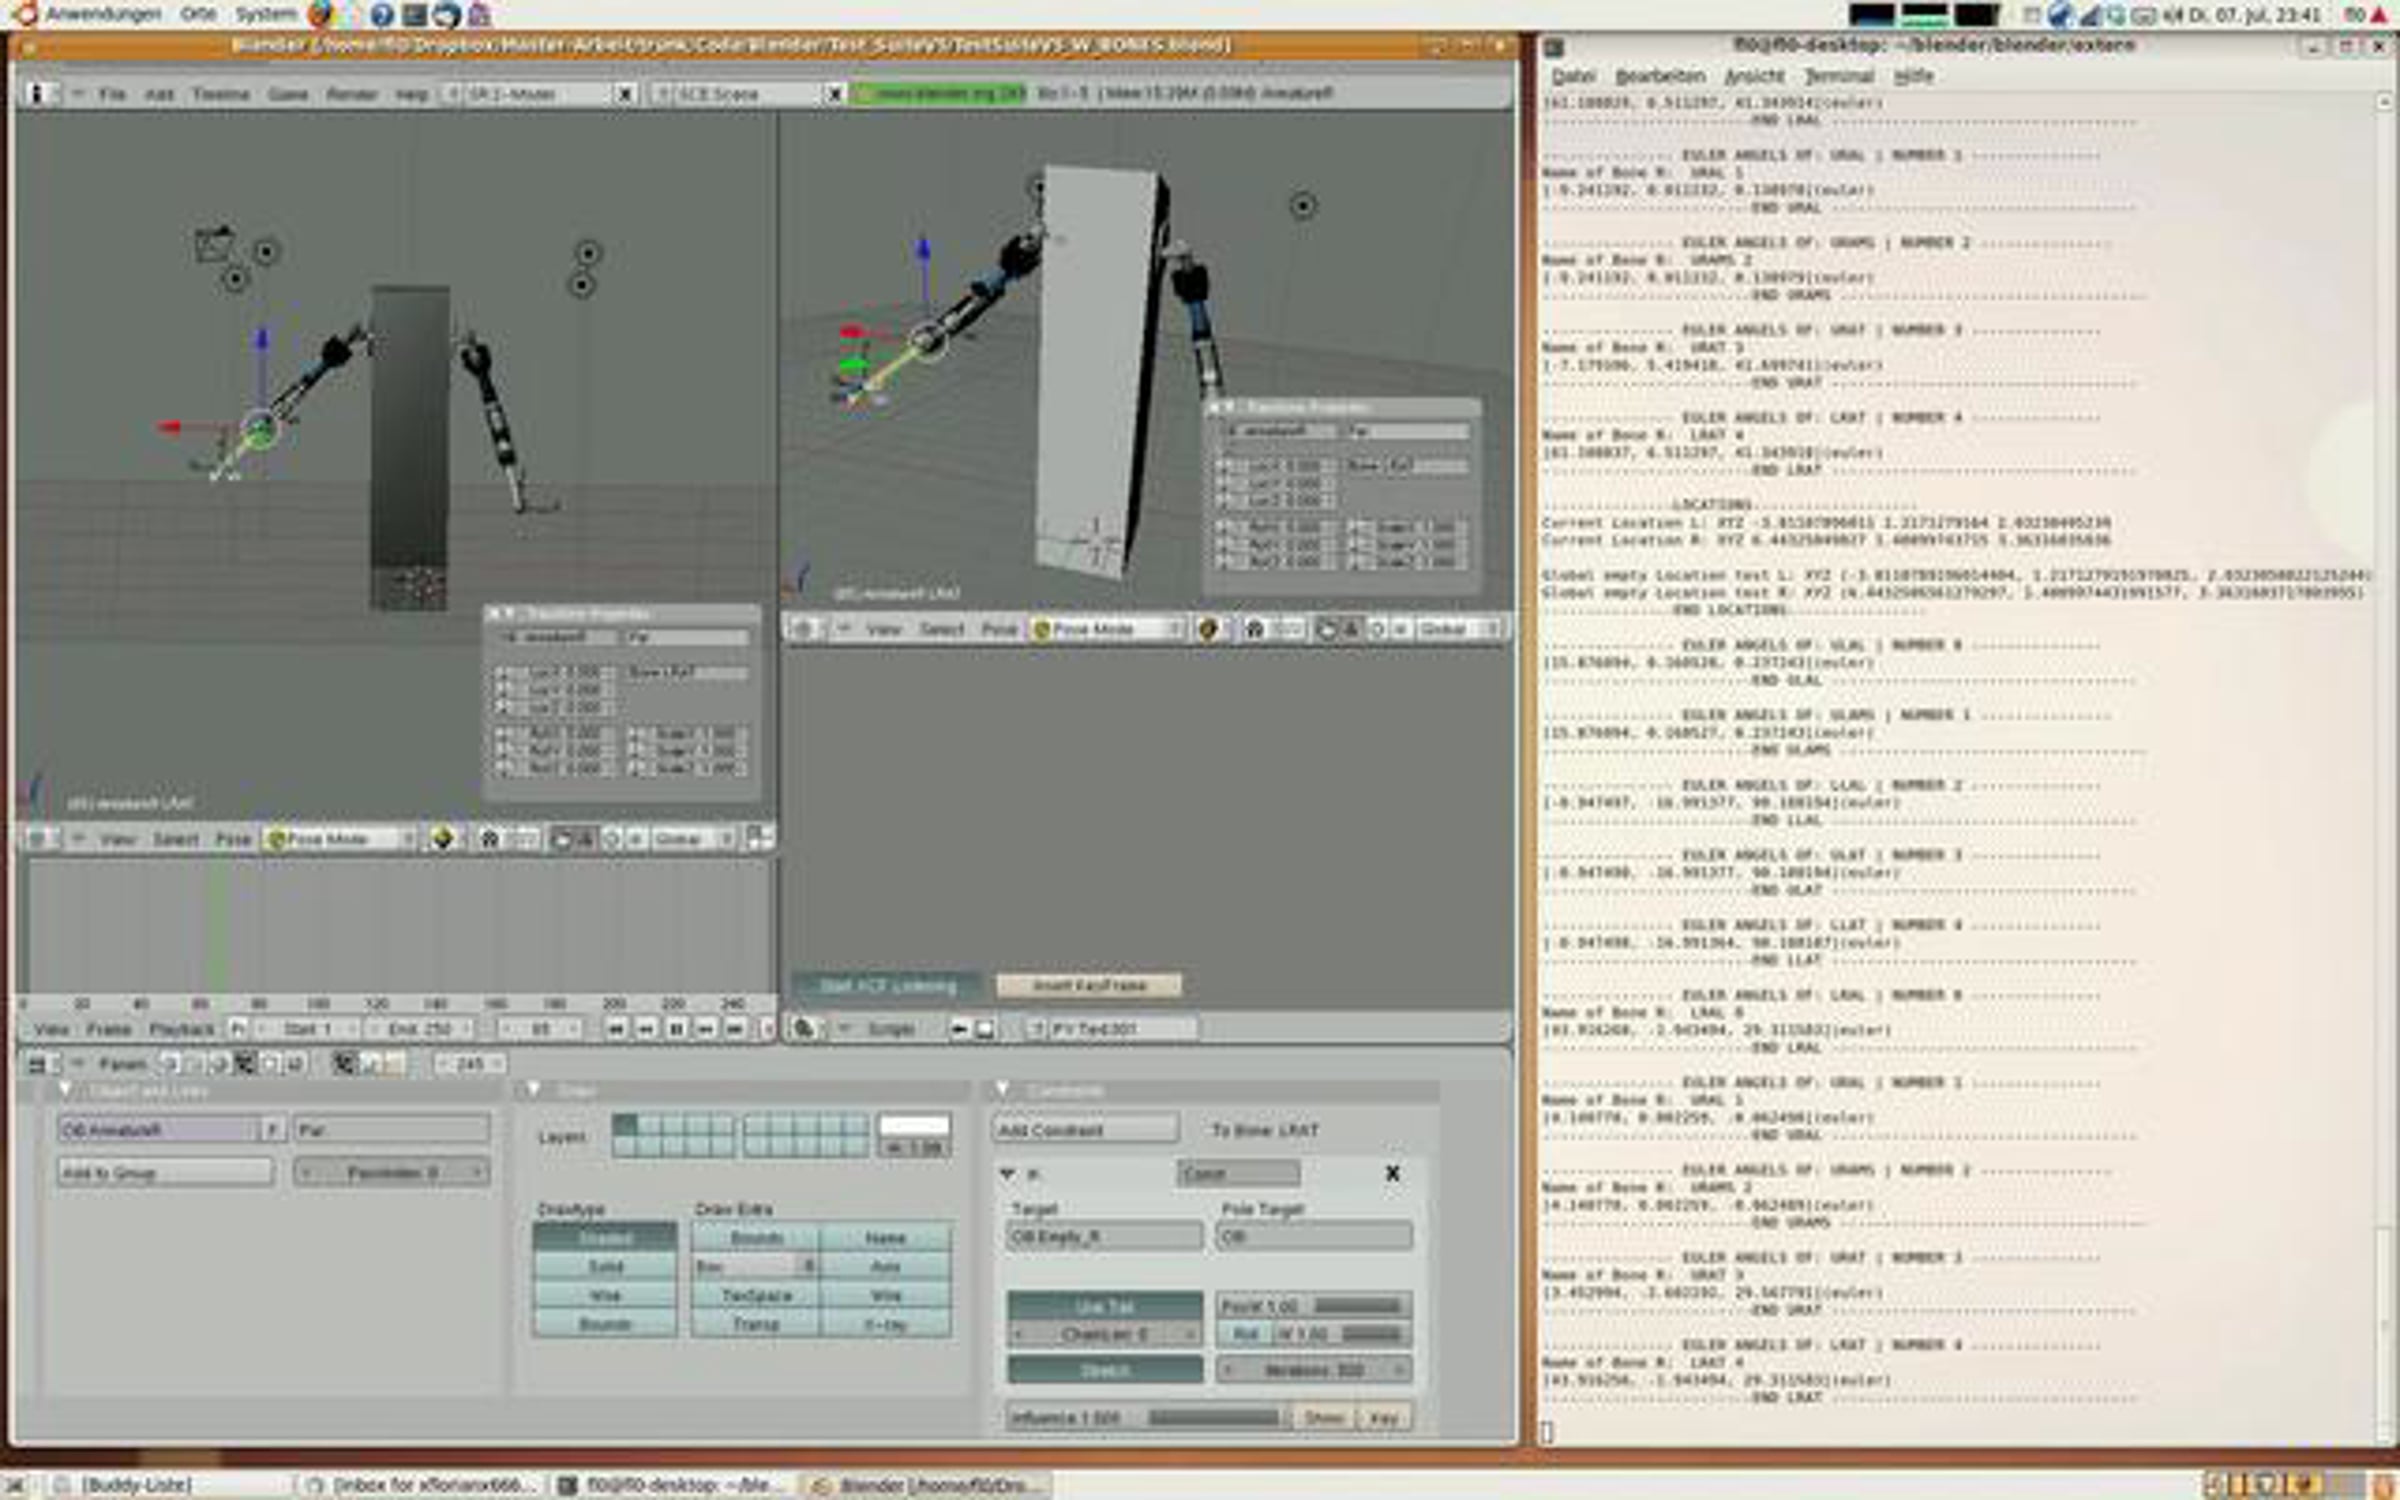This screenshot has height=1500, width=2400.
Task: Open Ansicht menu in terminal window
Action: pyautogui.click(x=1754, y=76)
